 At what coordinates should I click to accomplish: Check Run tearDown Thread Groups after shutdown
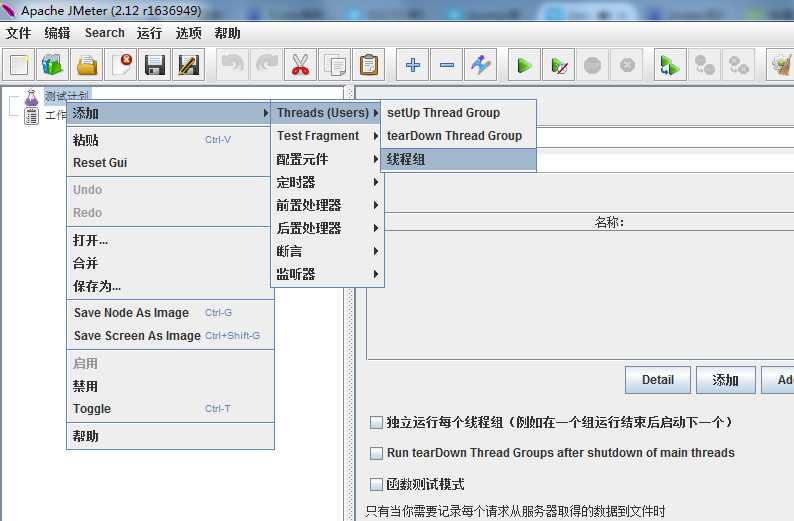[x=376, y=453]
